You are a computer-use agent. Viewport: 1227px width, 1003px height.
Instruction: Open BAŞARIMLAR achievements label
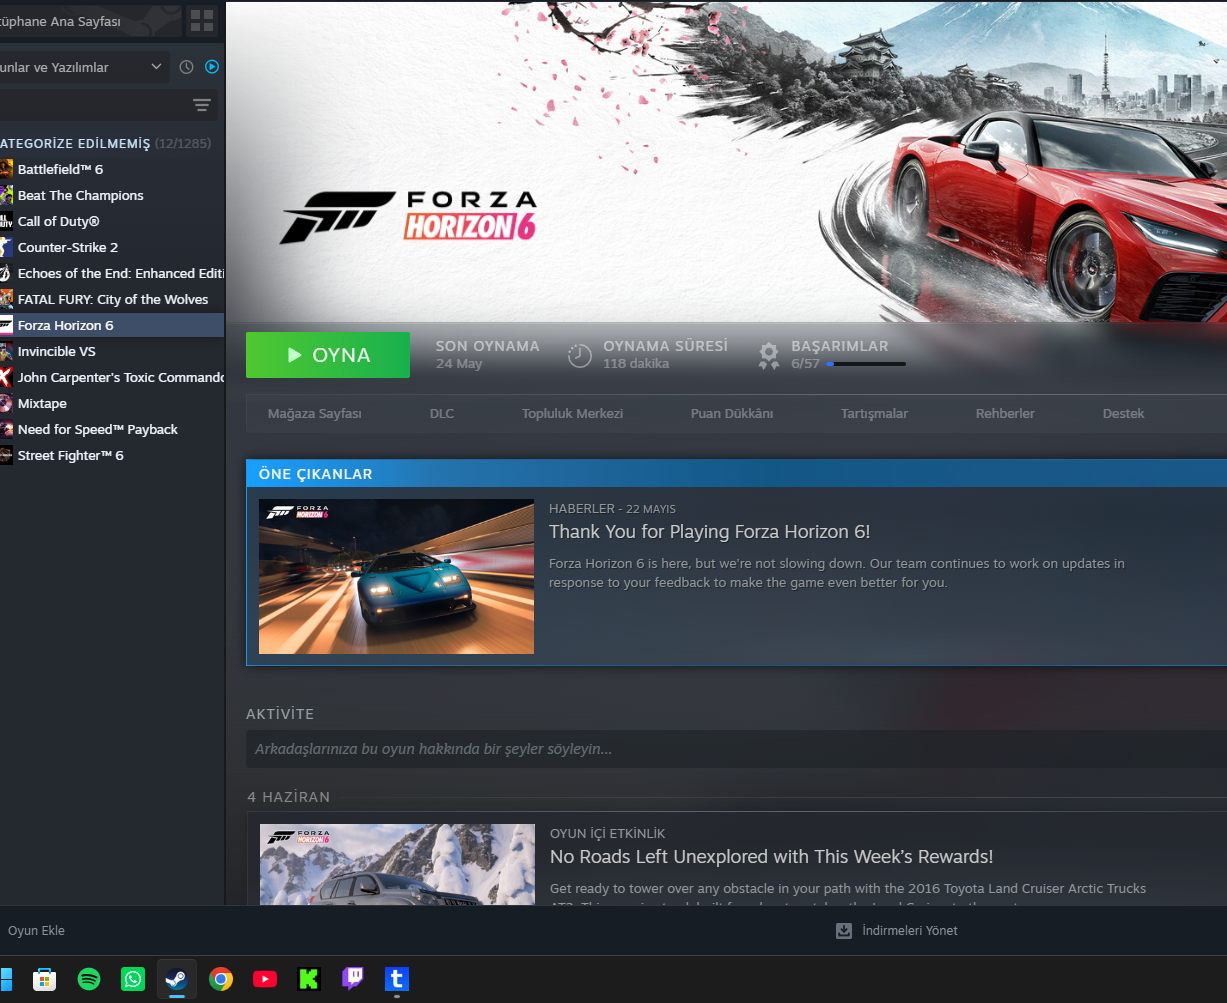coord(840,346)
